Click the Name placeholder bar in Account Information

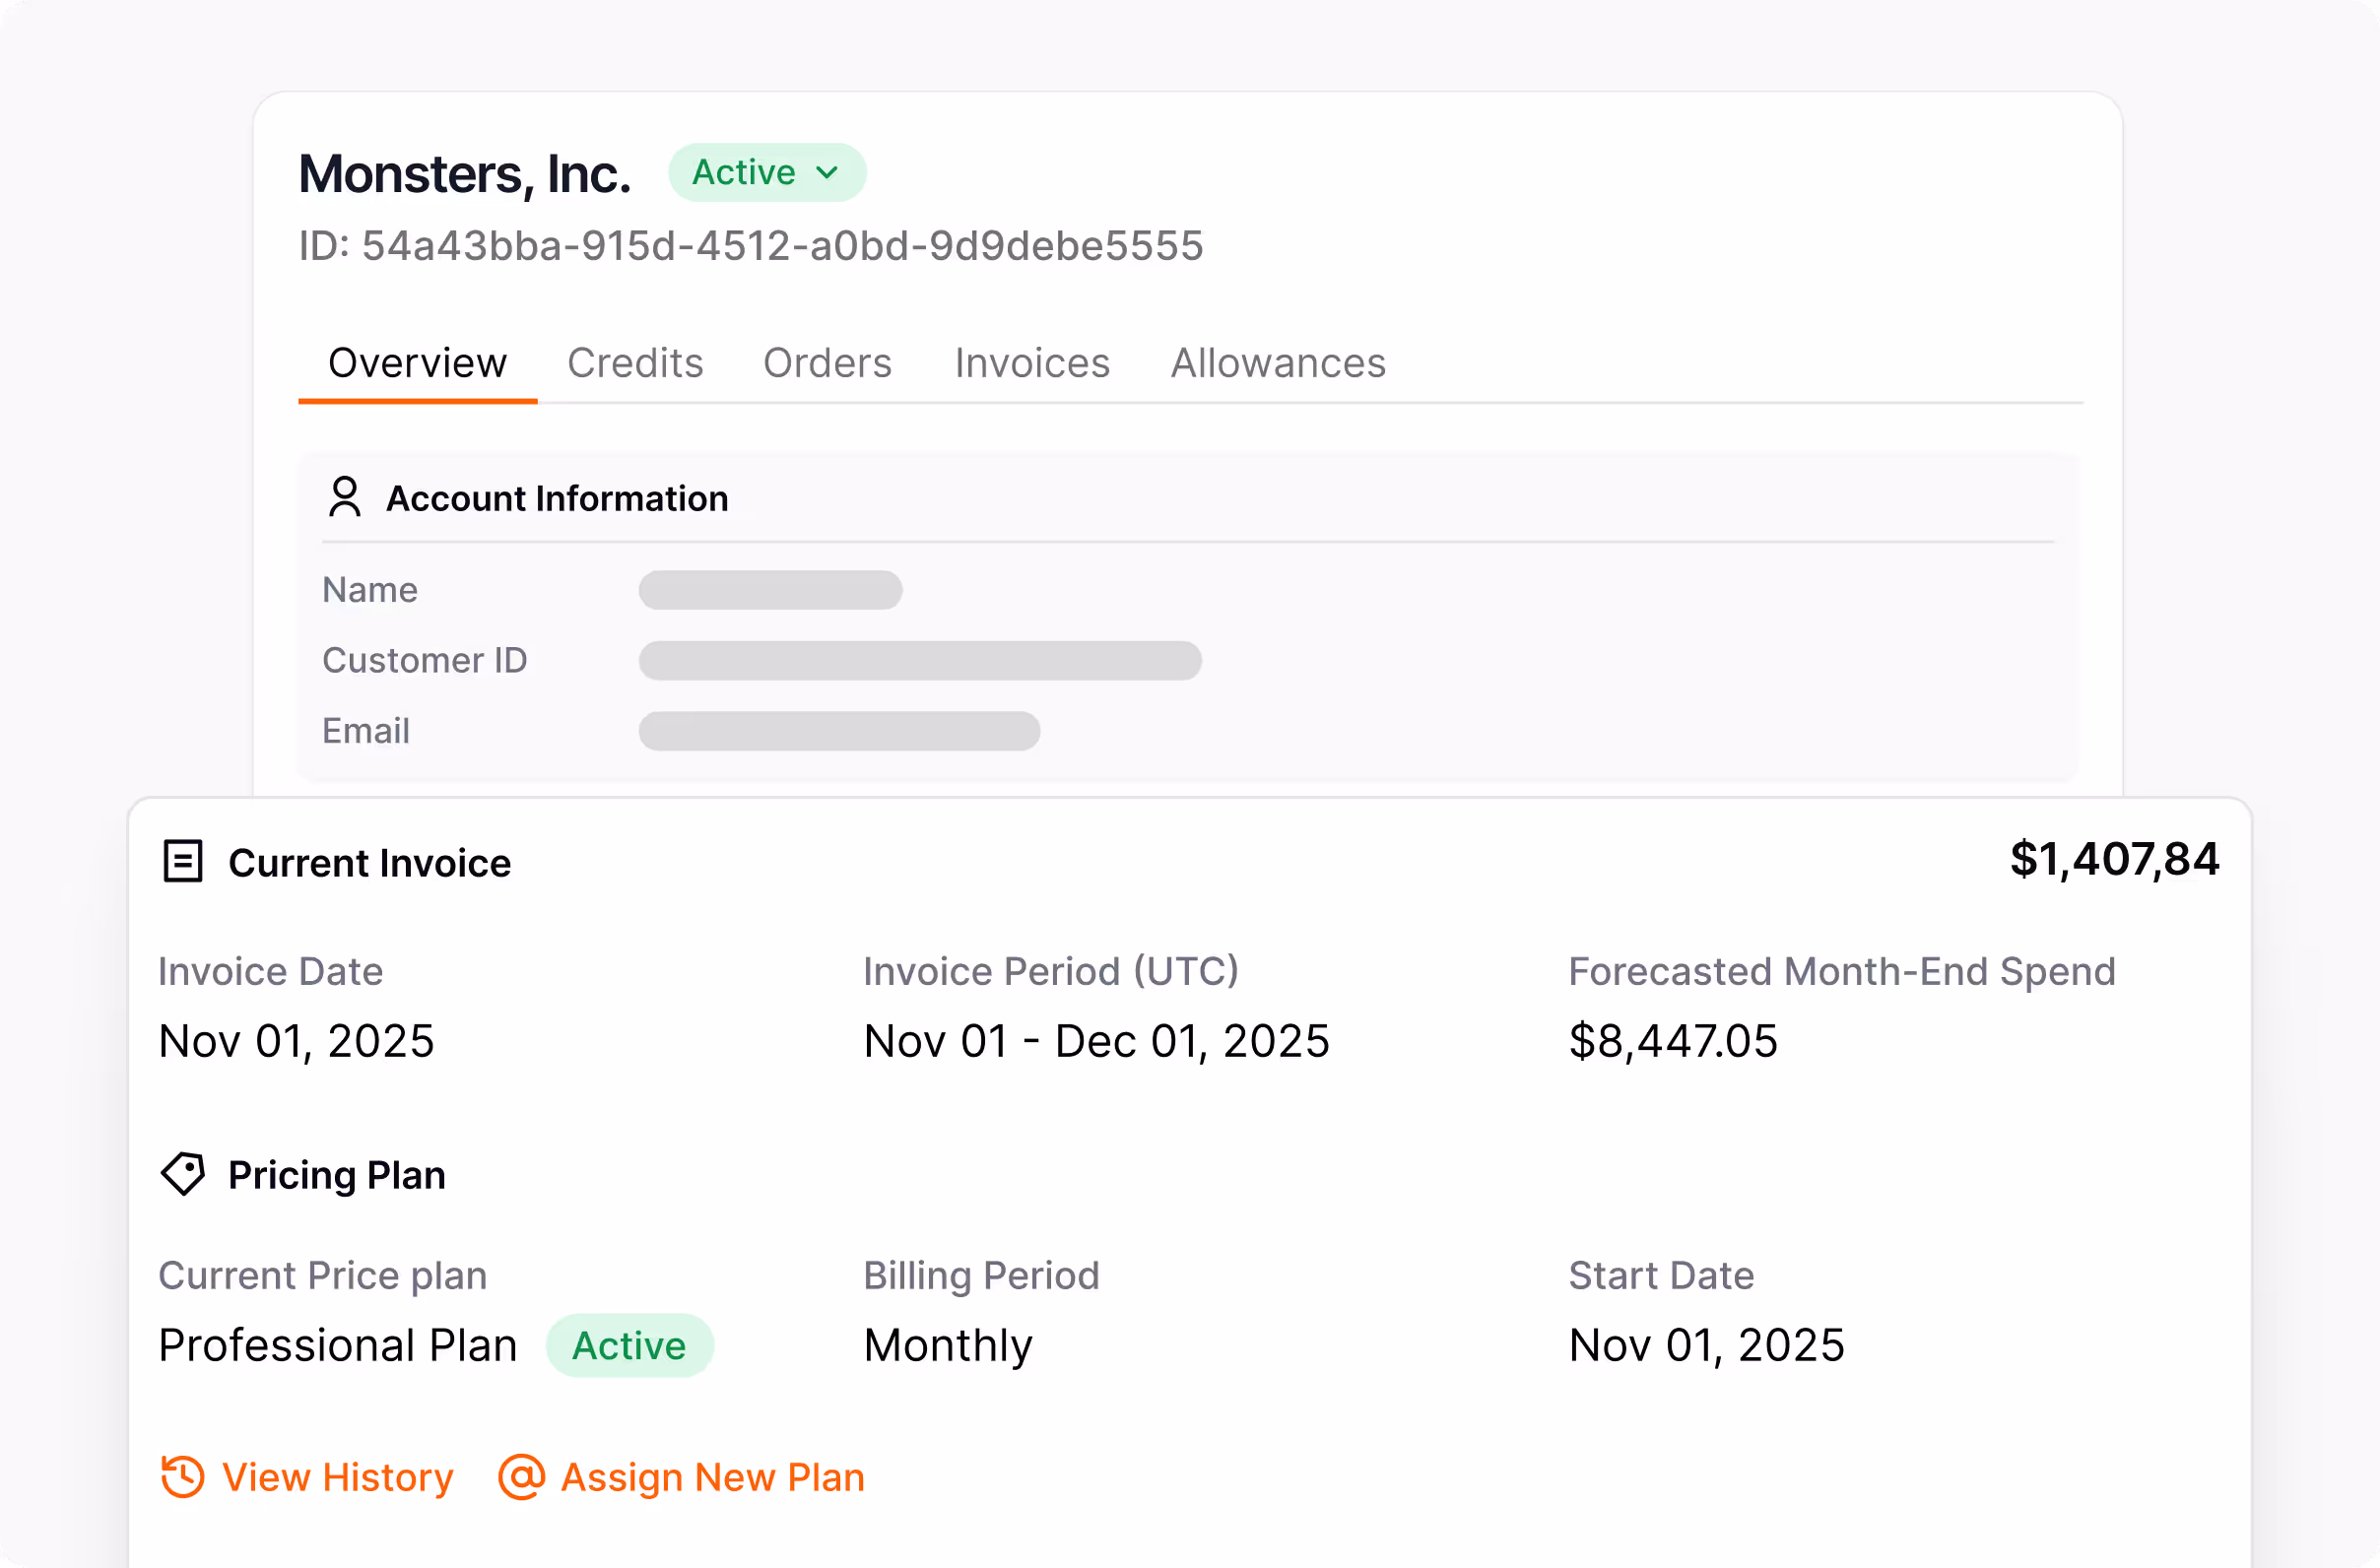pyautogui.click(x=769, y=590)
